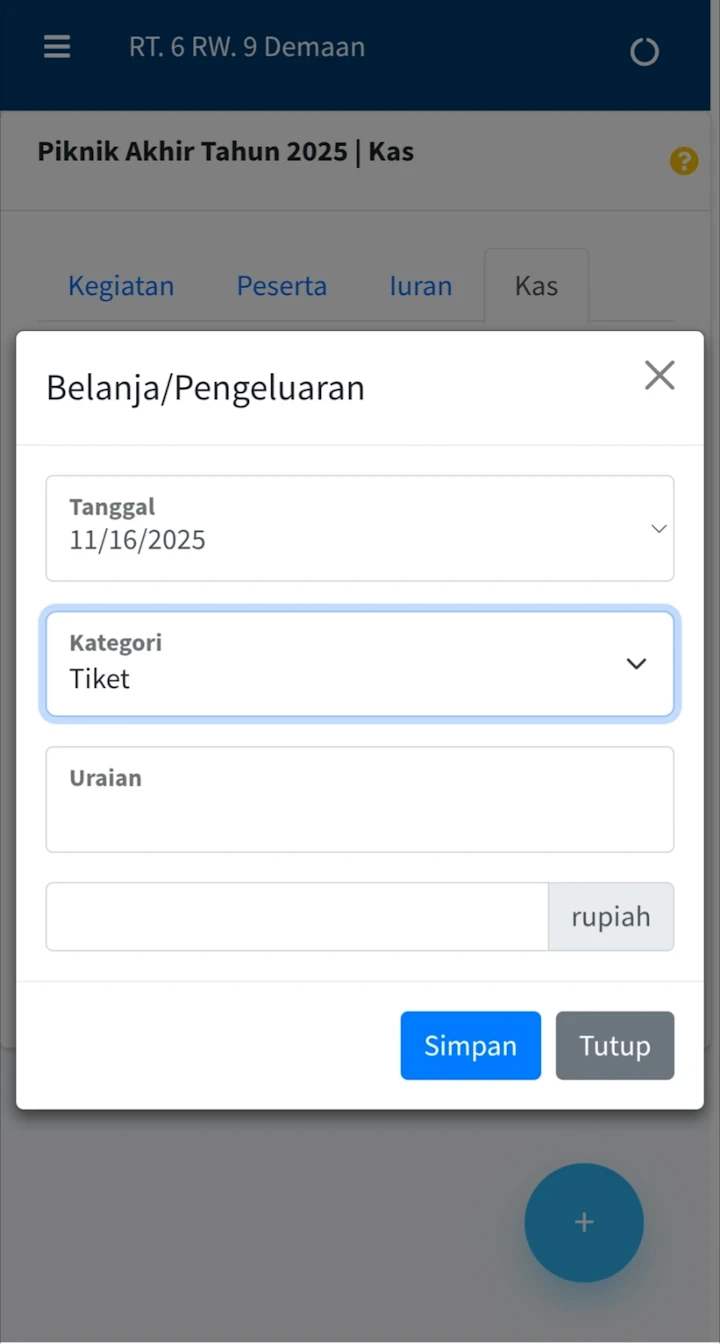Open the Peserta tab

pyautogui.click(x=281, y=286)
